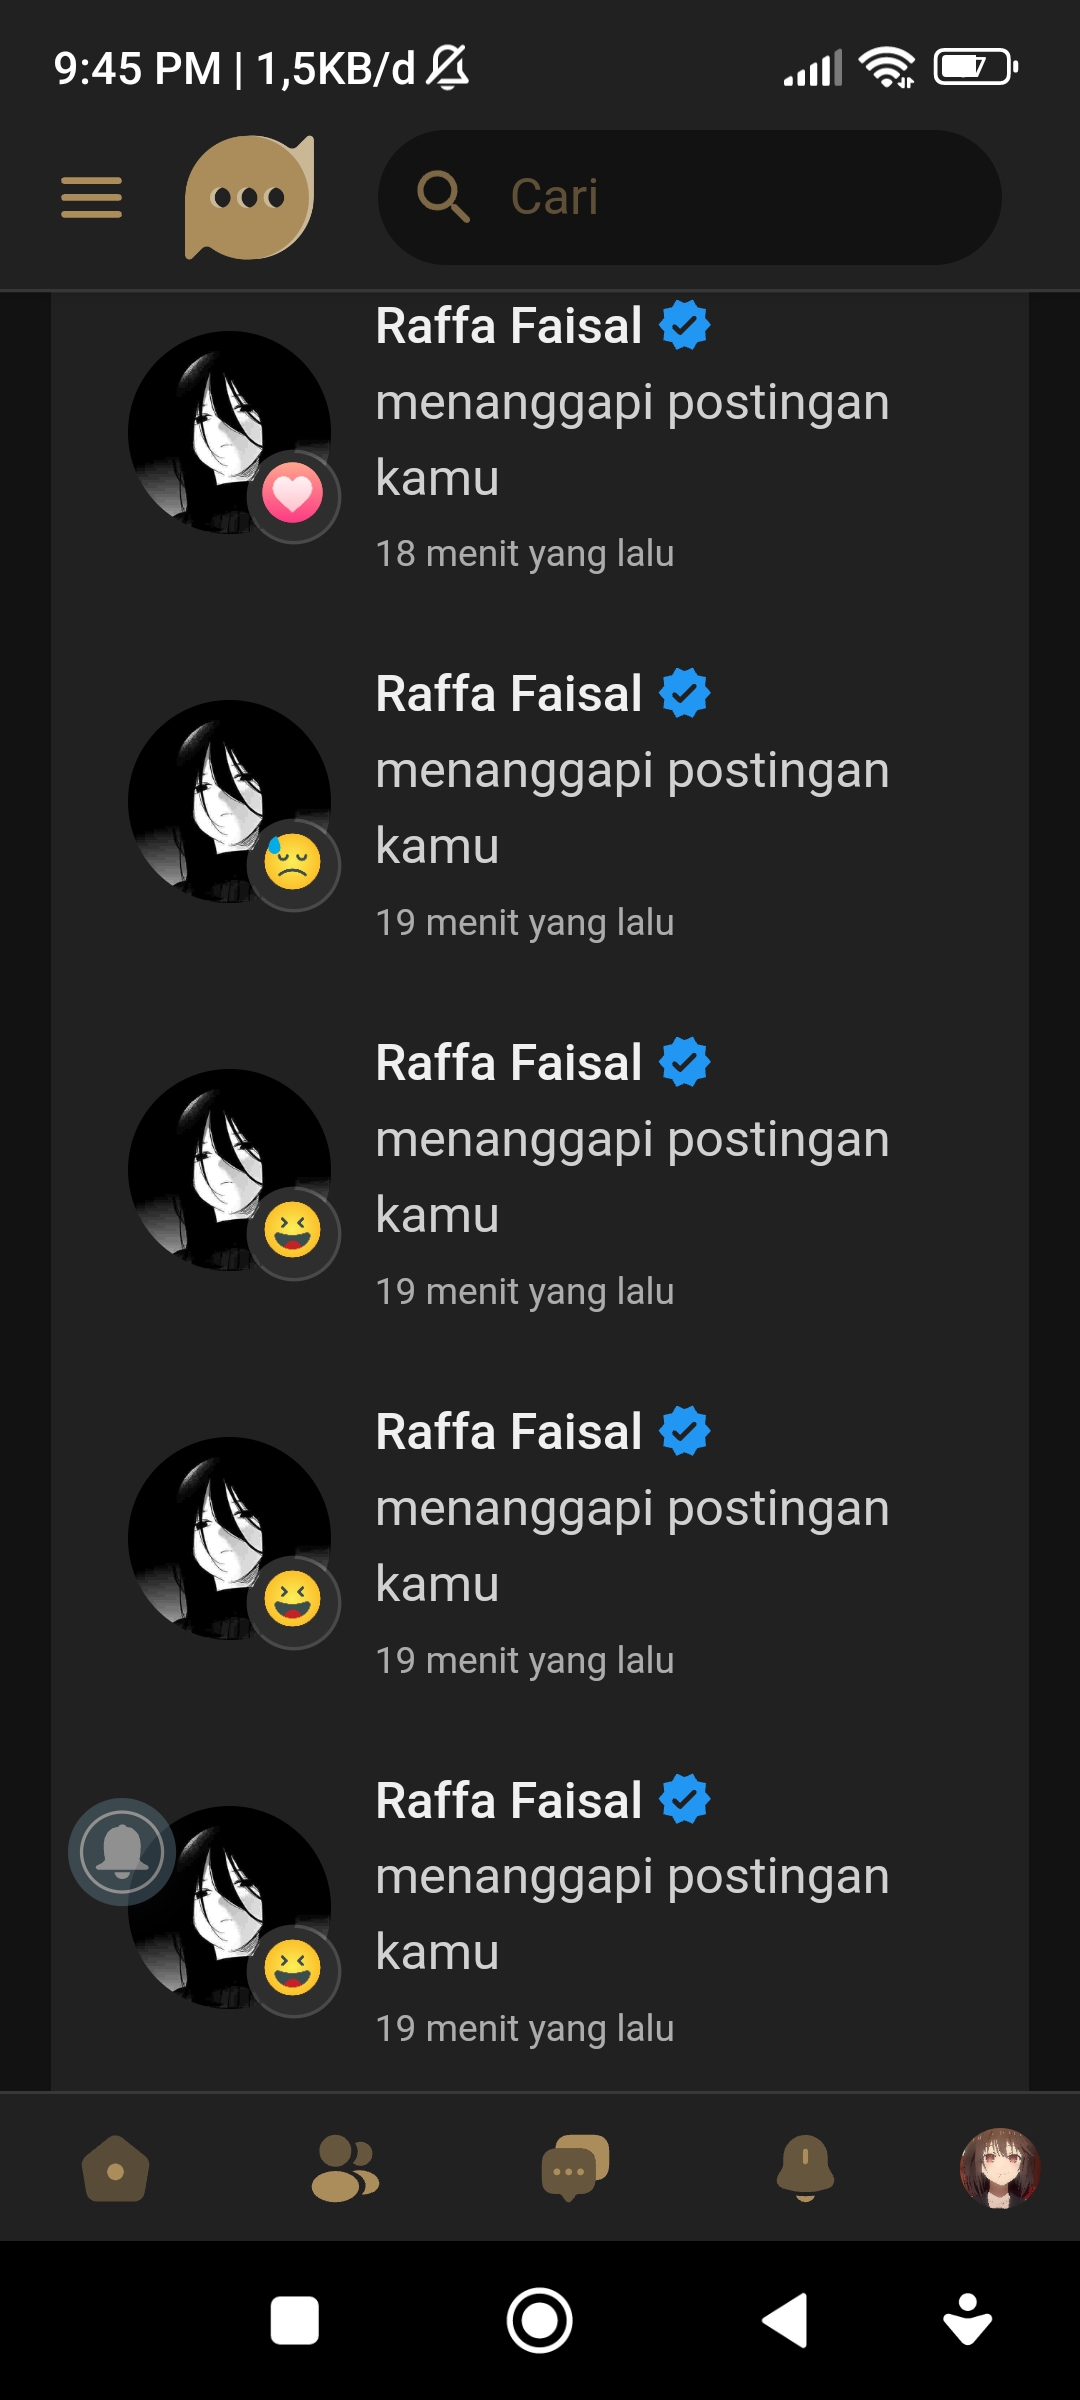1080x2400 pixels.
Task: Tap the laughing emoji on the fourth notification
Action: (x=293, y=1600)
